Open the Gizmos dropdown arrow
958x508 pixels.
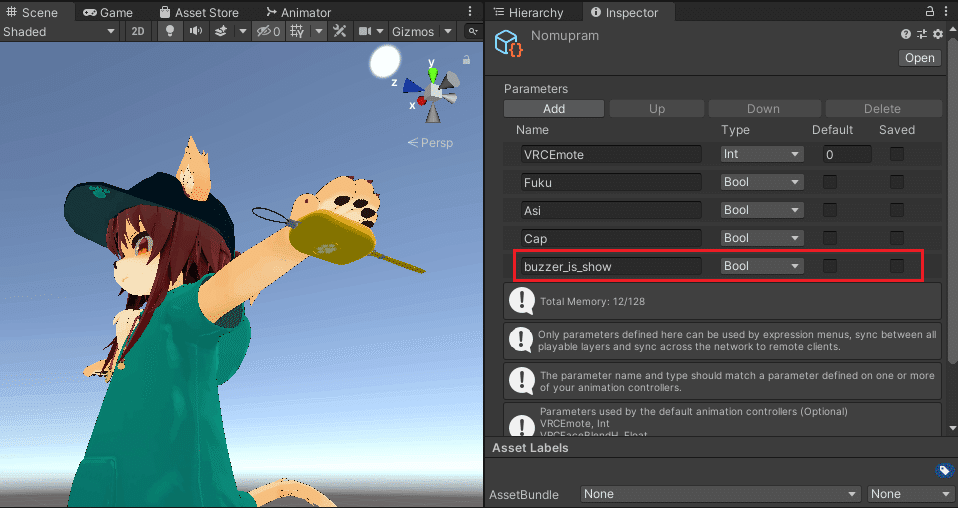tap(448, 31)
